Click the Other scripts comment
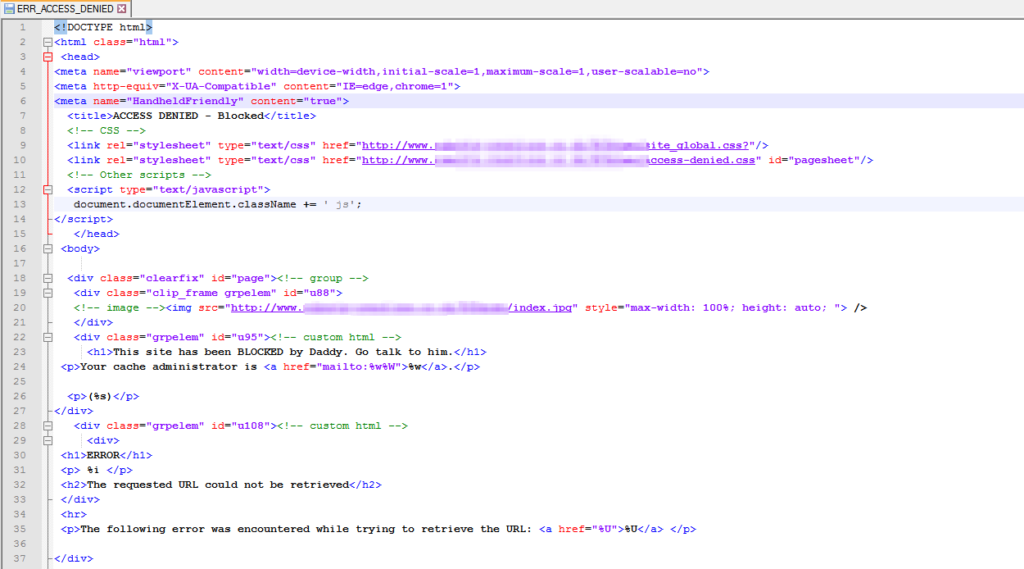Image resolution: width=1024 pixels, height=569 pixels. tap(139, 175)
